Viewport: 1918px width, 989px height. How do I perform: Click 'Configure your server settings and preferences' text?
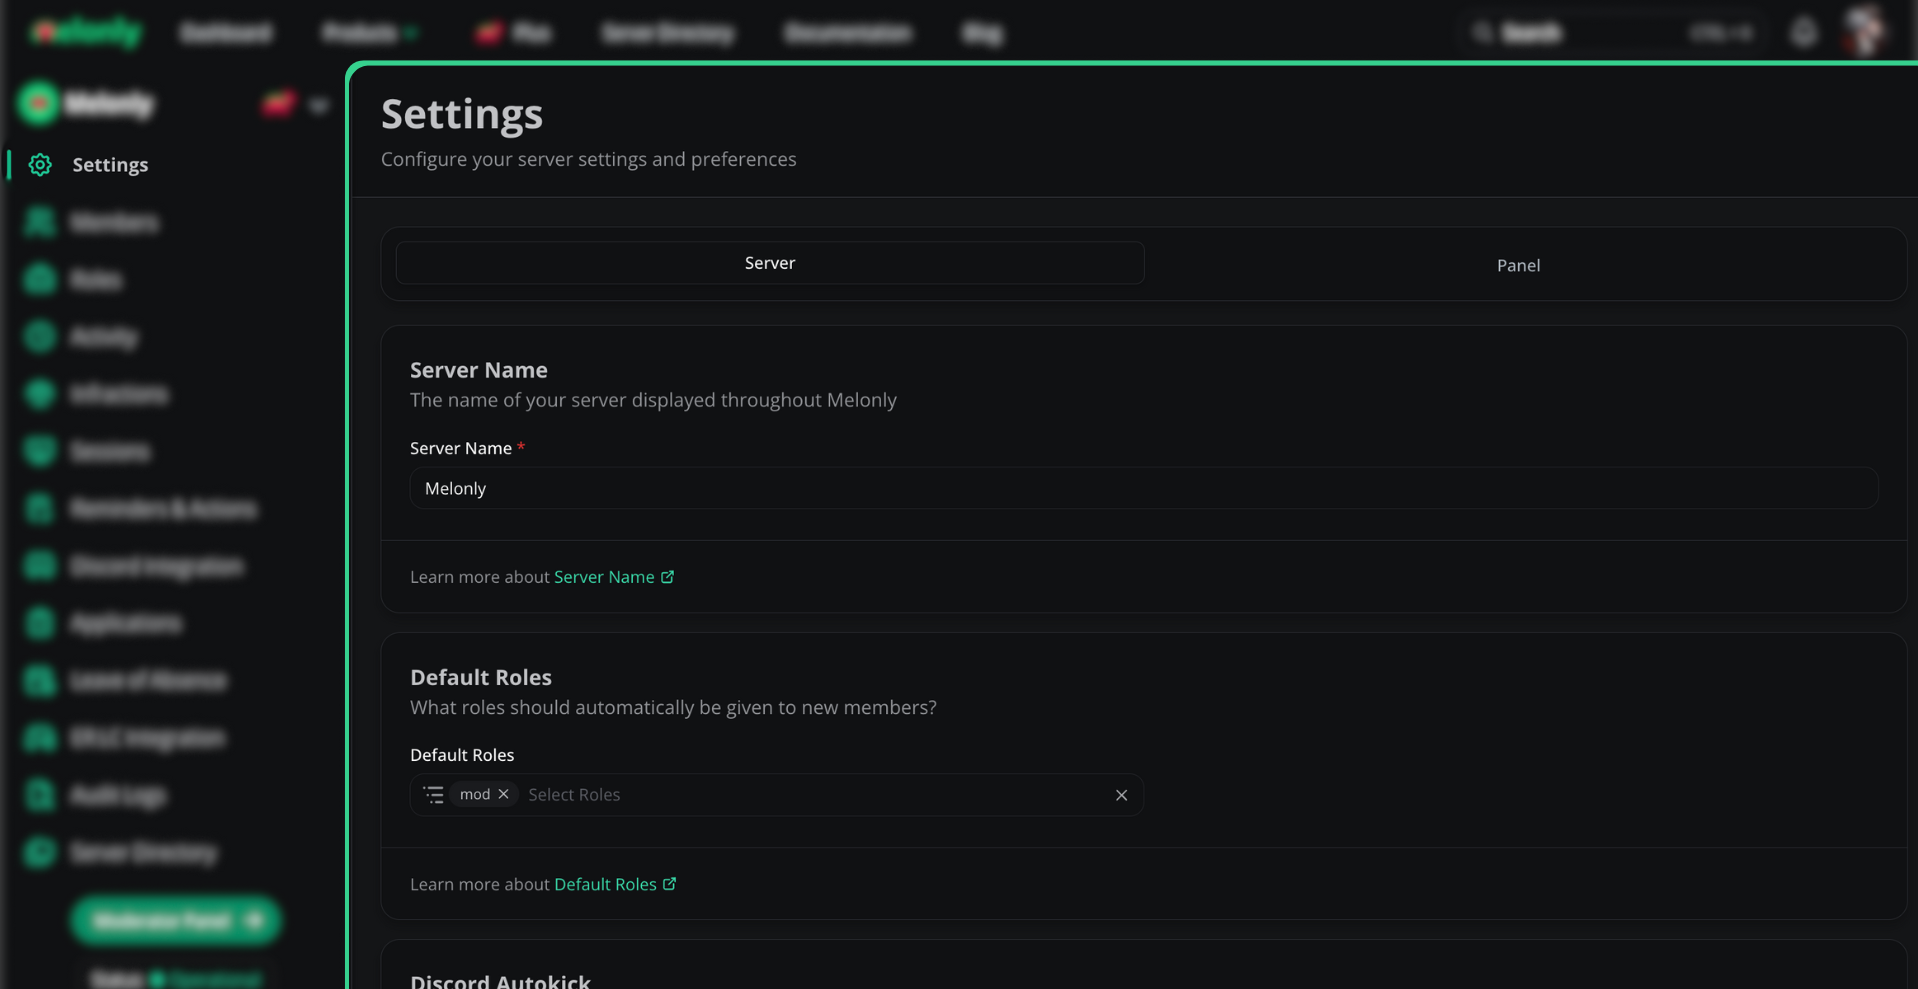(x=589, y=159)
